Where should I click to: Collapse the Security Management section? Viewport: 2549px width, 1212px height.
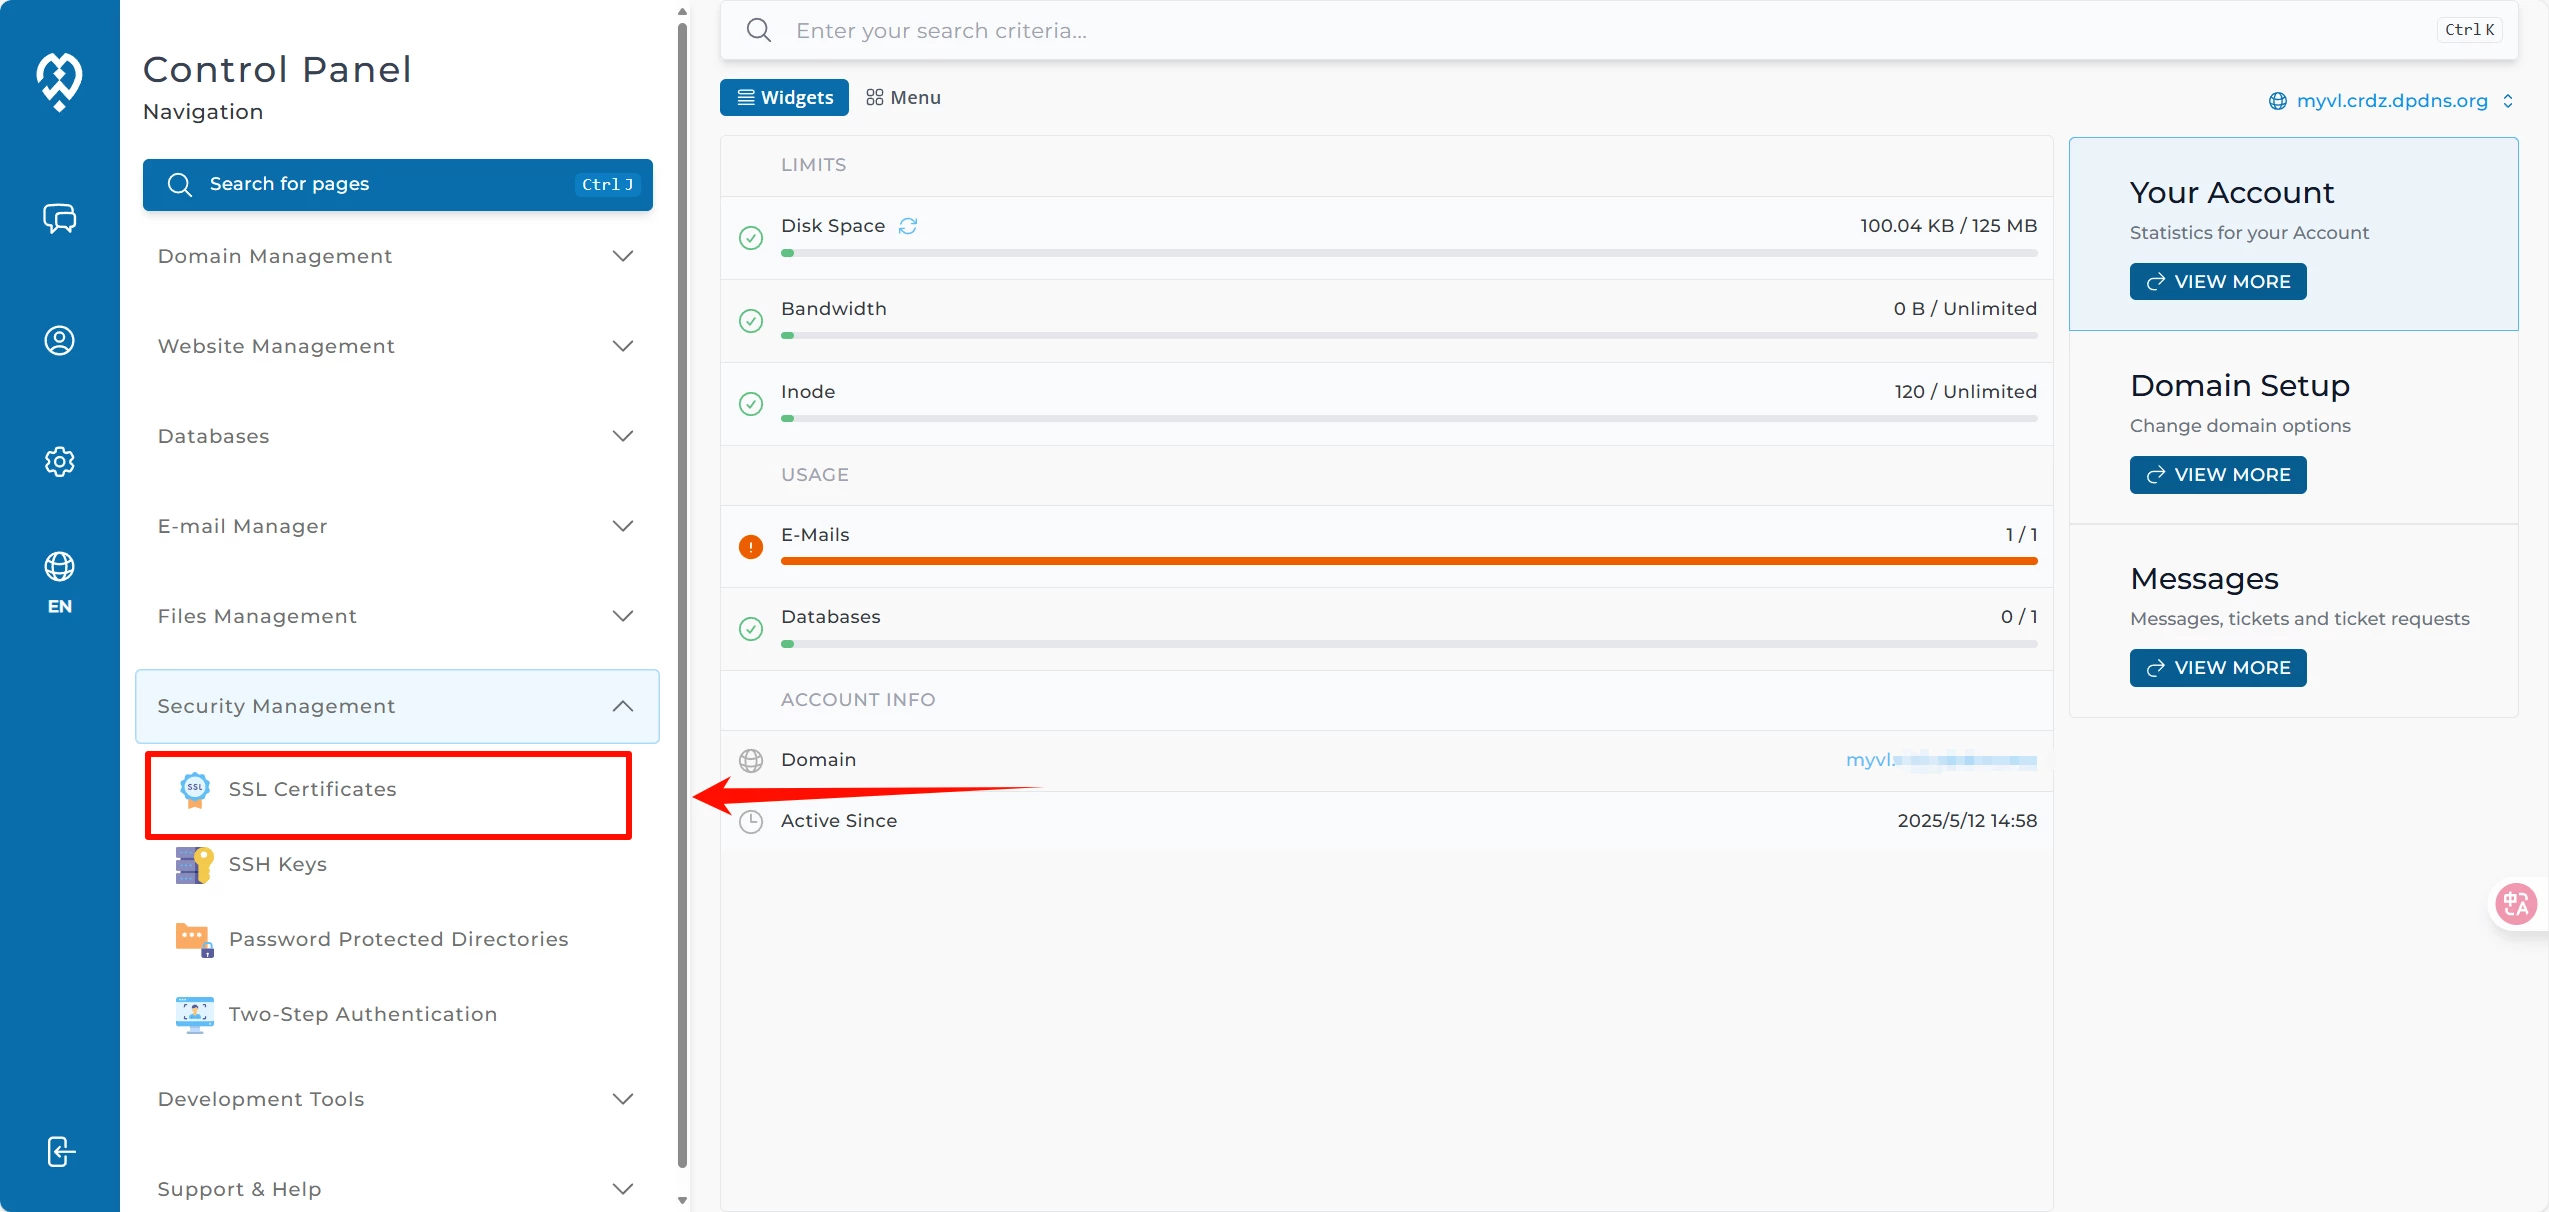397,706
